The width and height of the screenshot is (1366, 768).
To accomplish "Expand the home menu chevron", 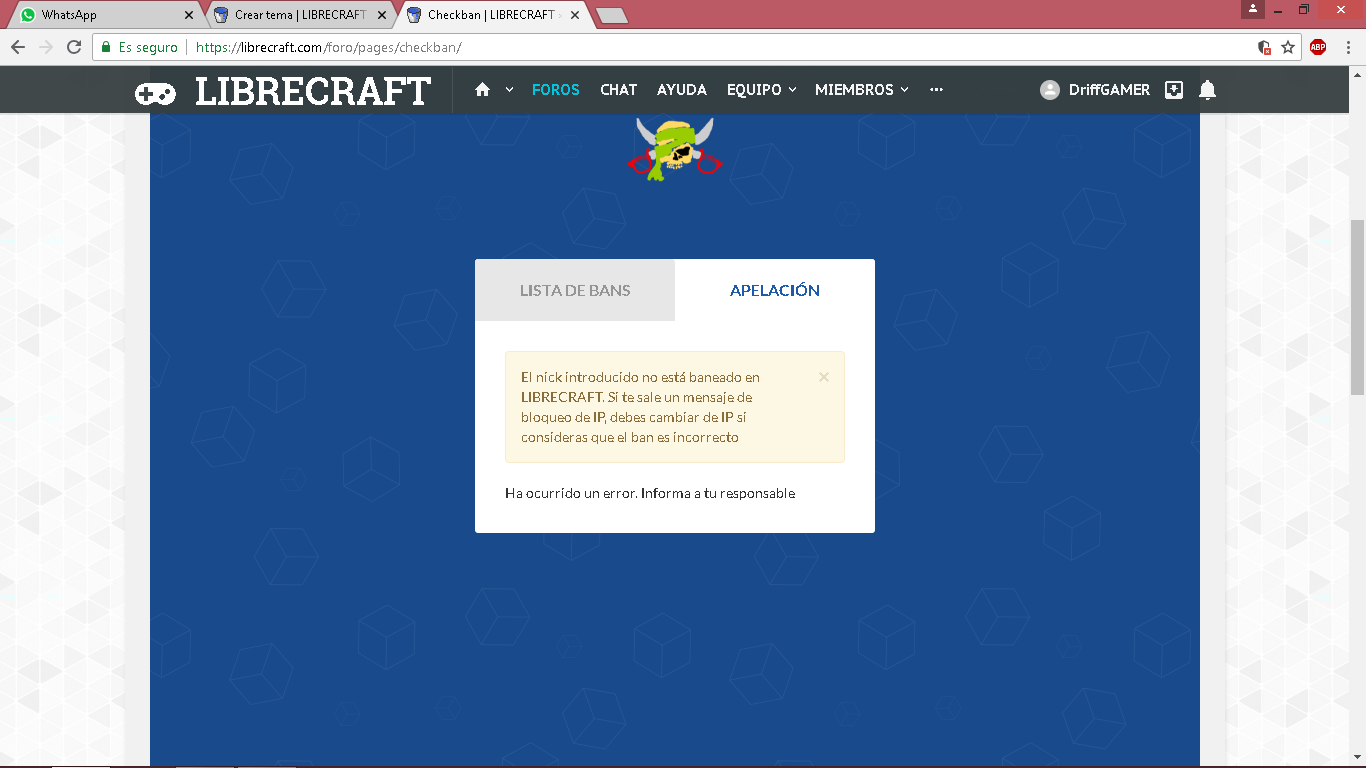I will click(x=509, y=89).
